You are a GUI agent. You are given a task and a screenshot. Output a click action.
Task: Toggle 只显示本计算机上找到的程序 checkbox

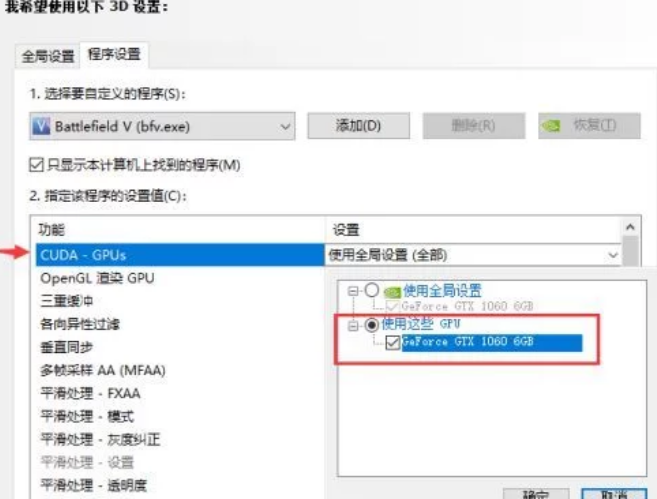point(36,165)
